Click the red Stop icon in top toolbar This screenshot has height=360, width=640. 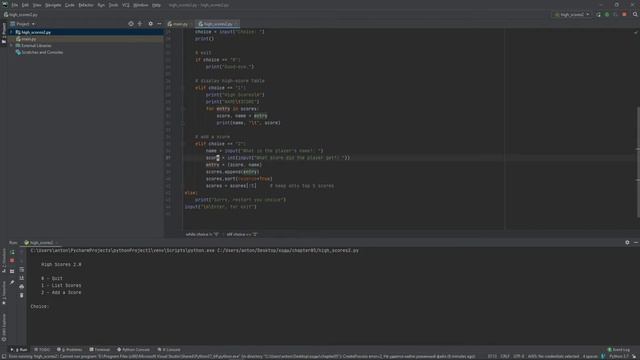[x=624, y=15]
